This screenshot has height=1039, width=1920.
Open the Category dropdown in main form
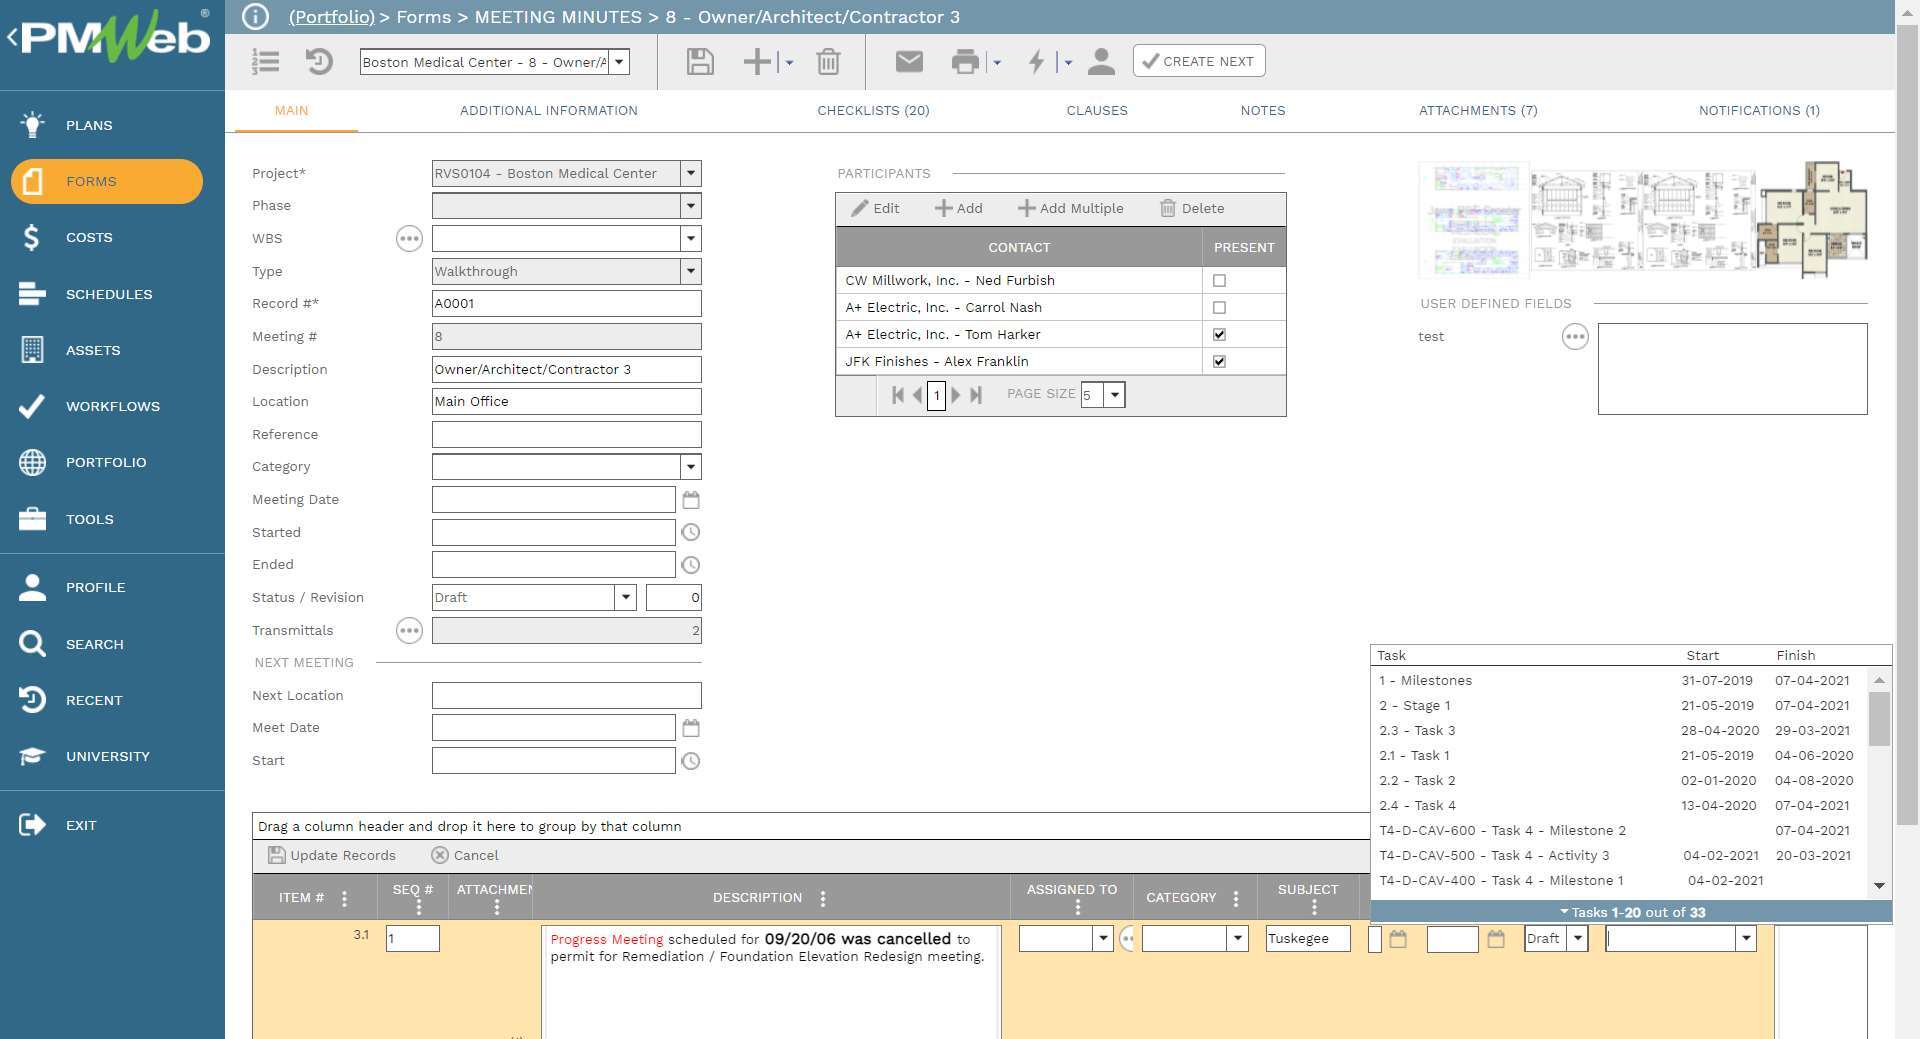pos(690,467)
